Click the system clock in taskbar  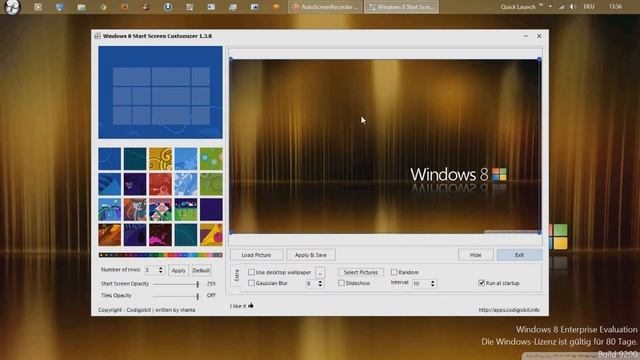click(x=615, y=7)
